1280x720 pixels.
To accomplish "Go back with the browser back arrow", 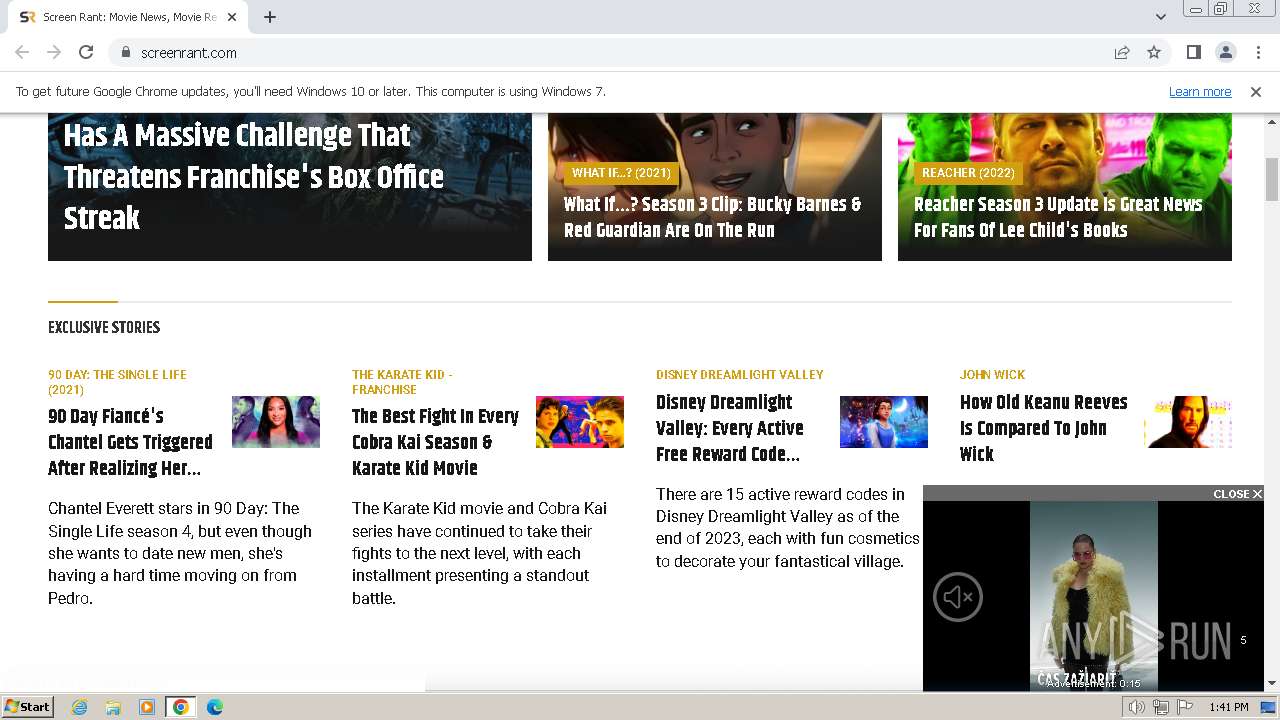I will [22, 52].
